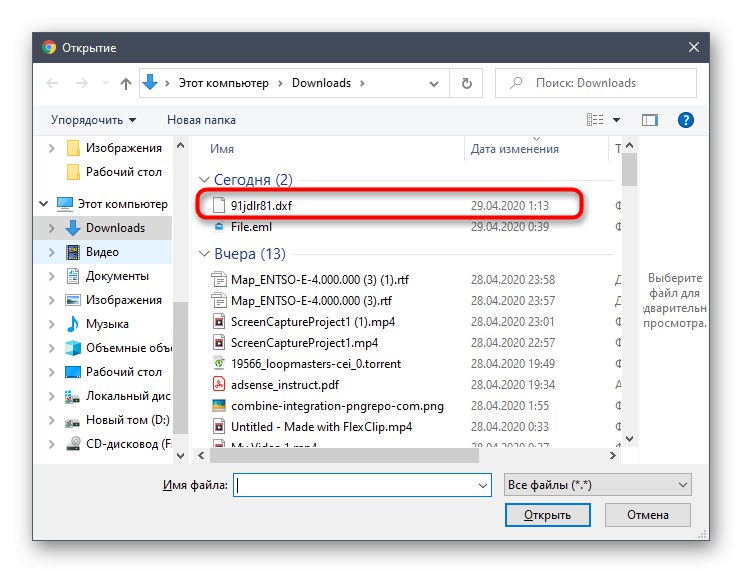Select the adsense_instruct.pdf file
Screen dimensions: 742x573
pyautogui.click(x=284, y=385)
